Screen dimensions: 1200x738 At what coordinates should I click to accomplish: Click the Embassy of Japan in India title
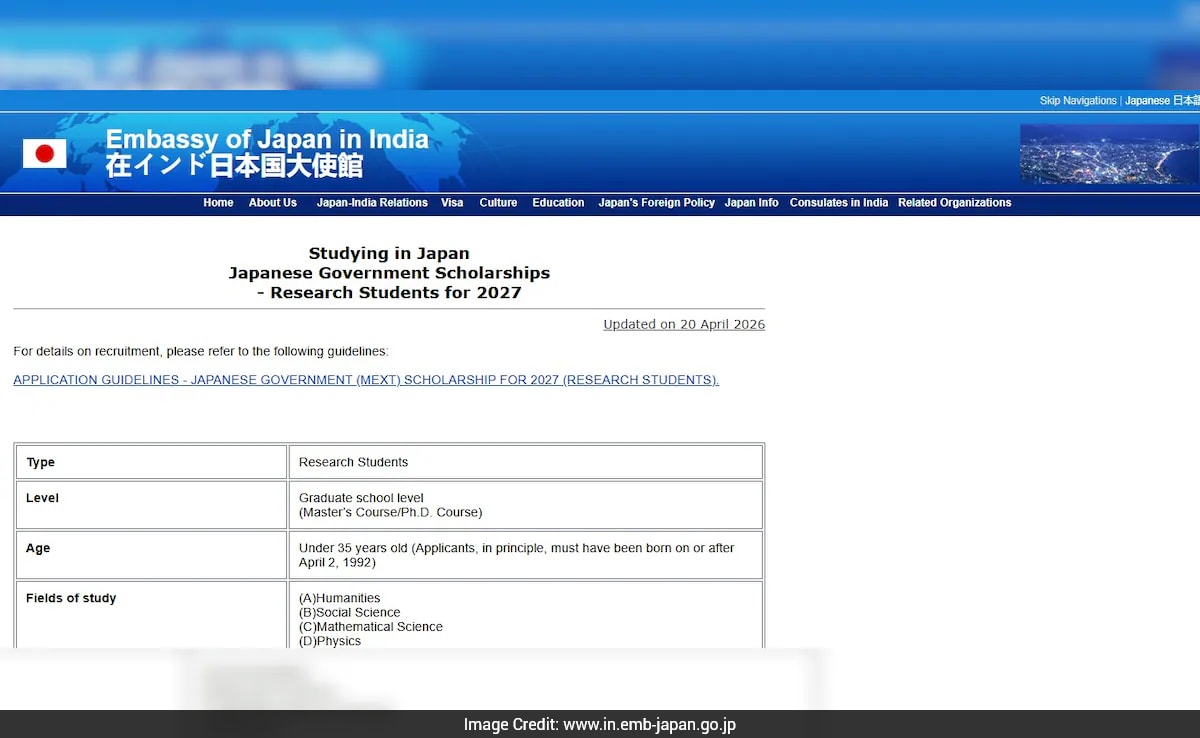(267, 140)
